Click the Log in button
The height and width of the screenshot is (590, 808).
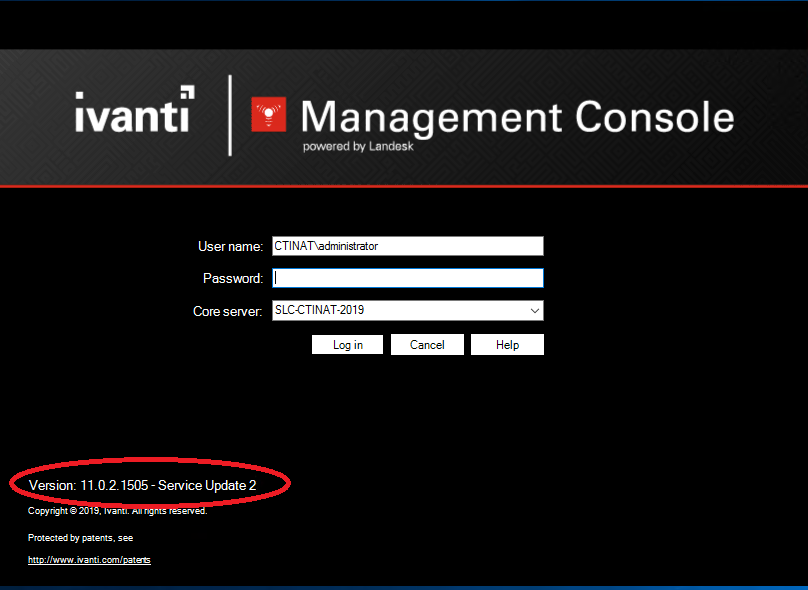[x=346, y=344]
